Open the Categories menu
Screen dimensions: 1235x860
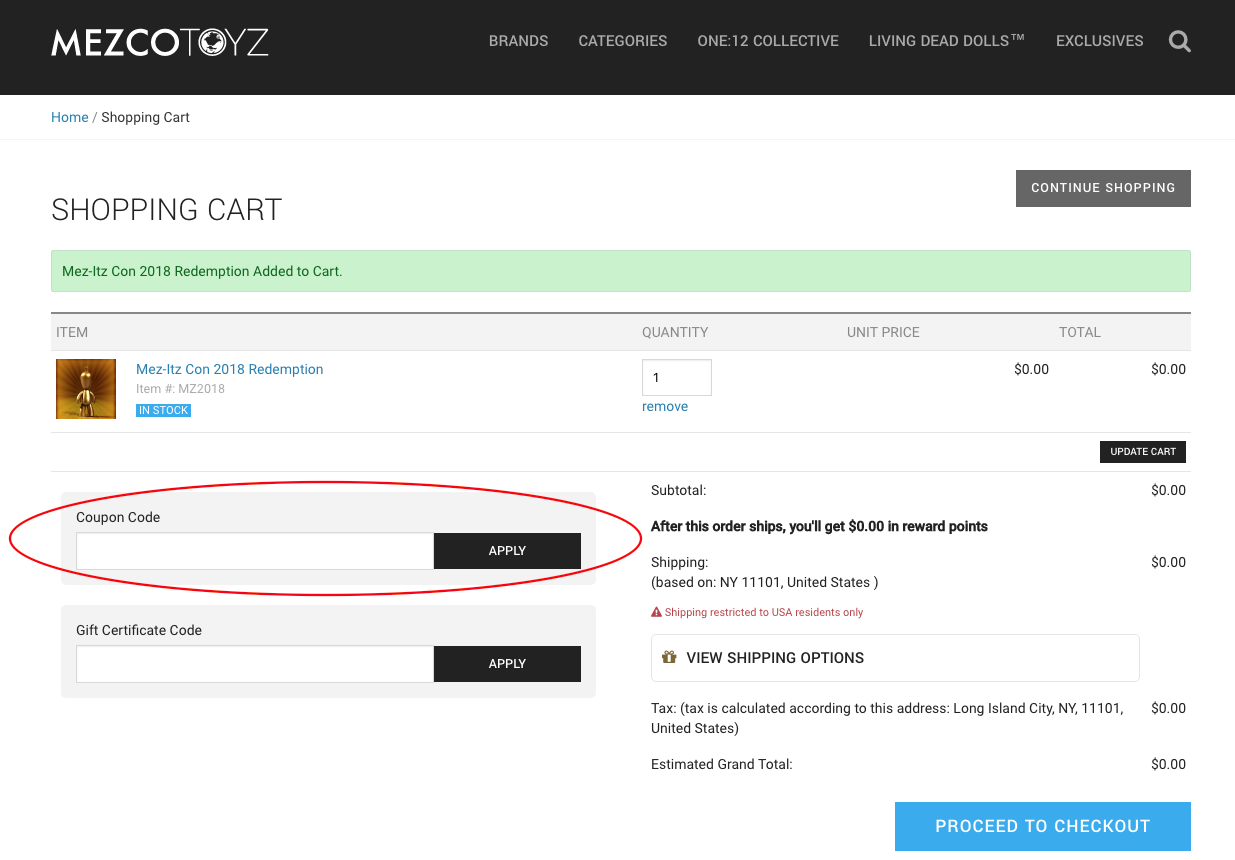[x=623, y=41]
